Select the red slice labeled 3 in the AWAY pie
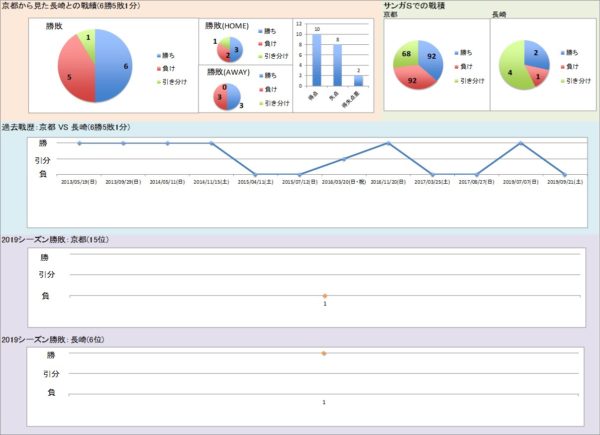600x435 pixels. [x=220, y=97]
